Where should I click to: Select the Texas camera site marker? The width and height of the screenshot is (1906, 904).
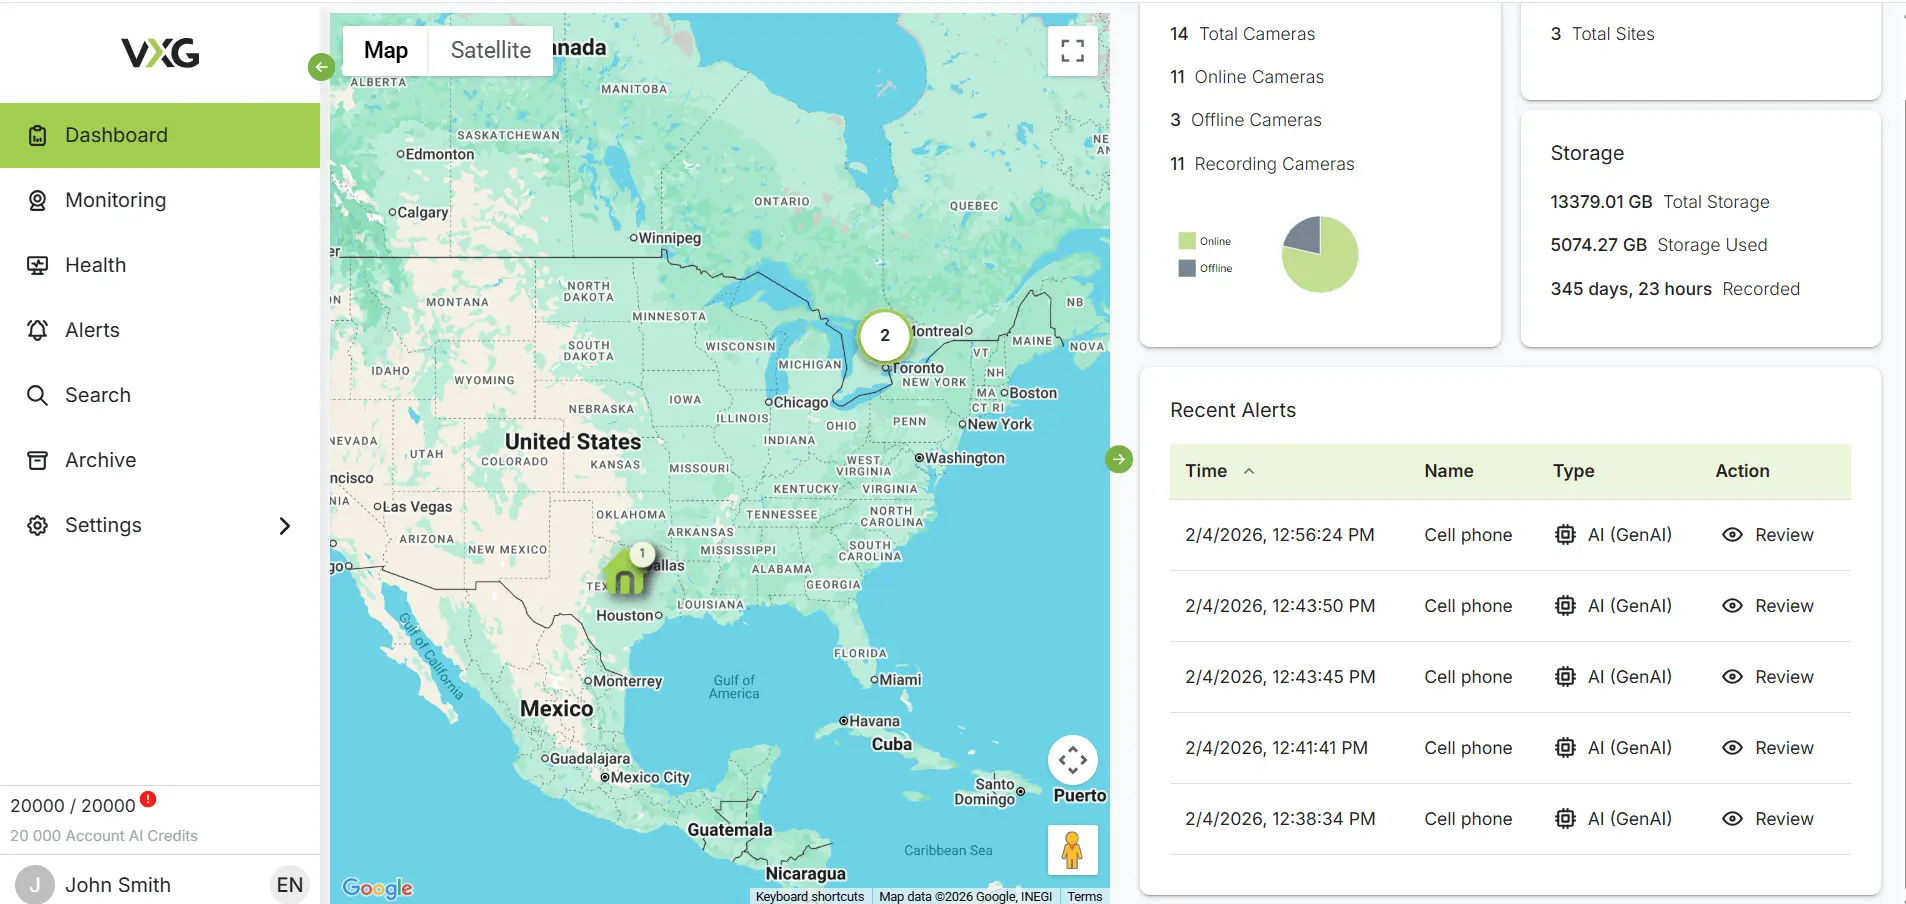(626, 573)
